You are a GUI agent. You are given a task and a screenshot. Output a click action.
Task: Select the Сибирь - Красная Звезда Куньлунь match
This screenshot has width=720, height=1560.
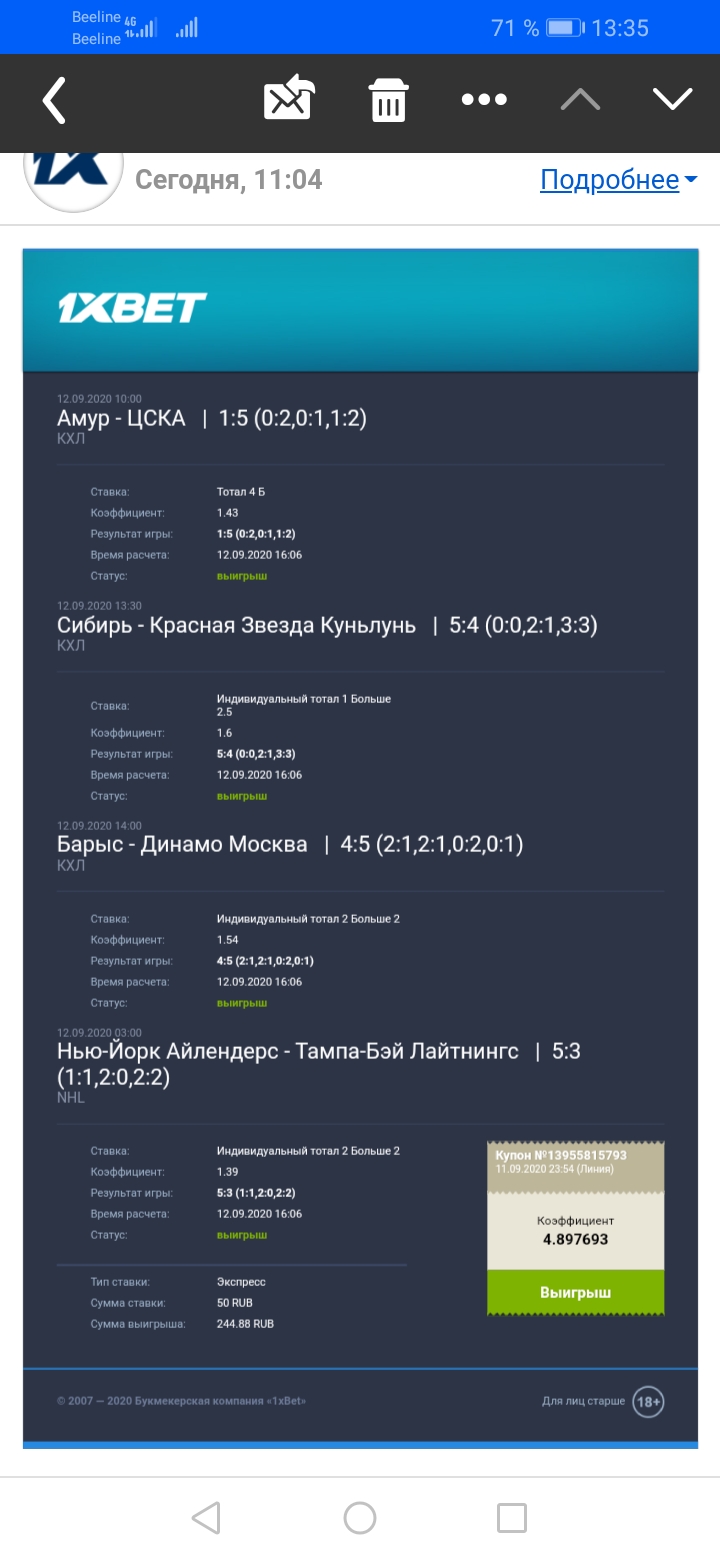click(236, 626)
